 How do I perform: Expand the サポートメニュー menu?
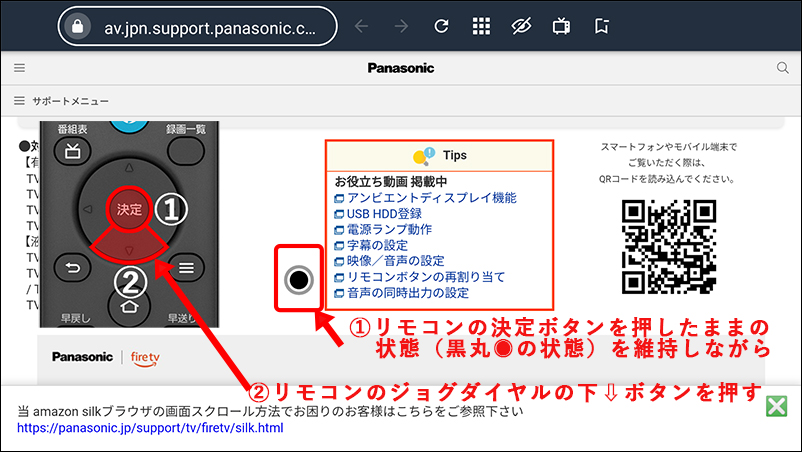point(61,101)
